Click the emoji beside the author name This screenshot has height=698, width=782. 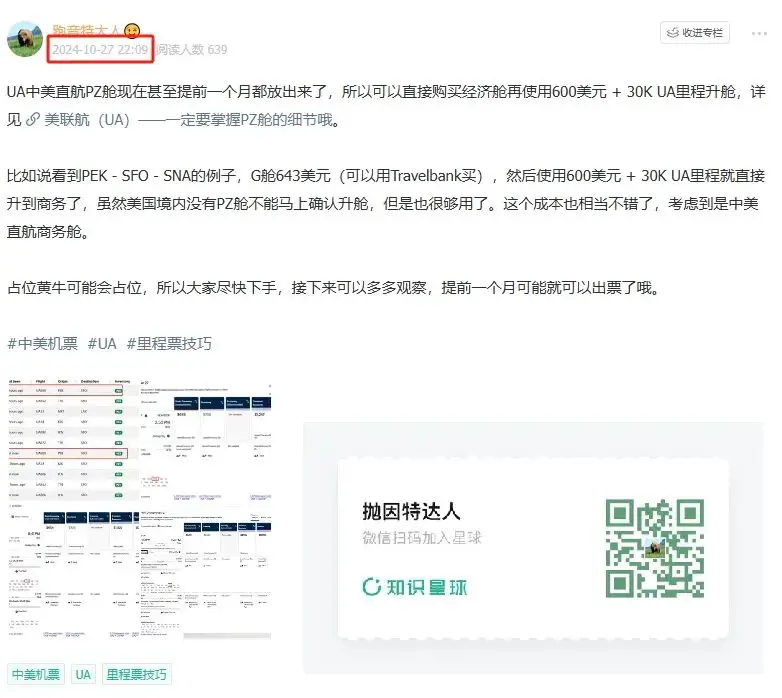point(132,31)
